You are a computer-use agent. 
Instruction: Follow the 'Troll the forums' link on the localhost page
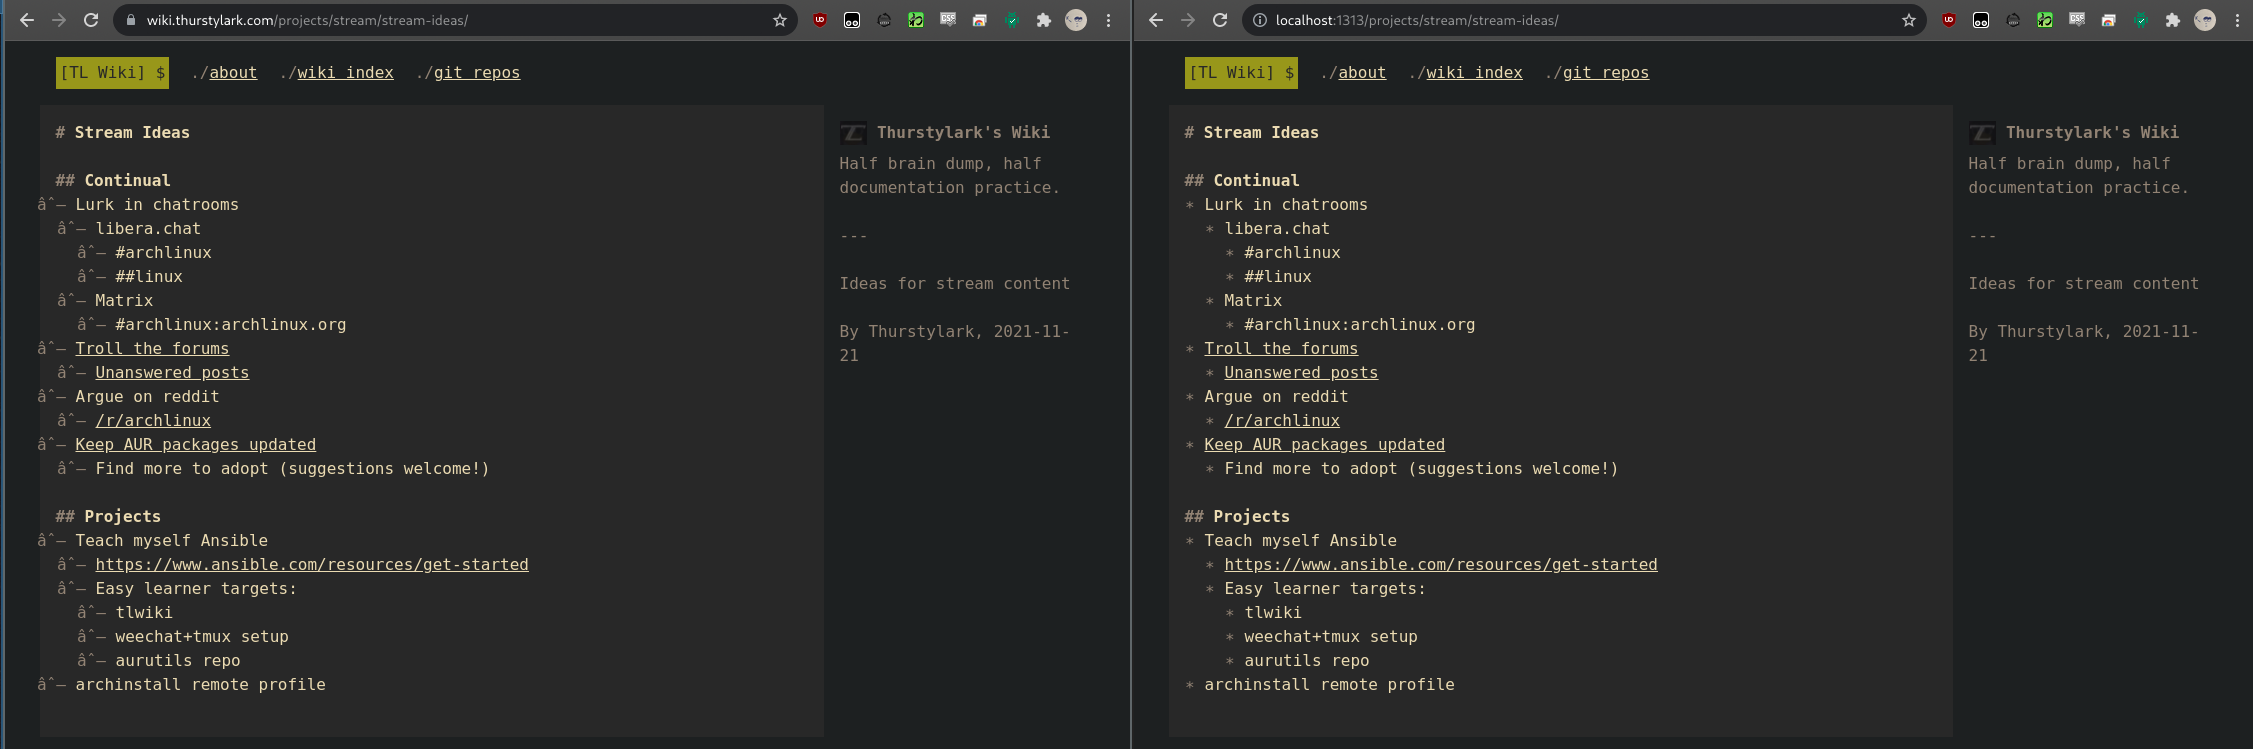(1280, 349)
